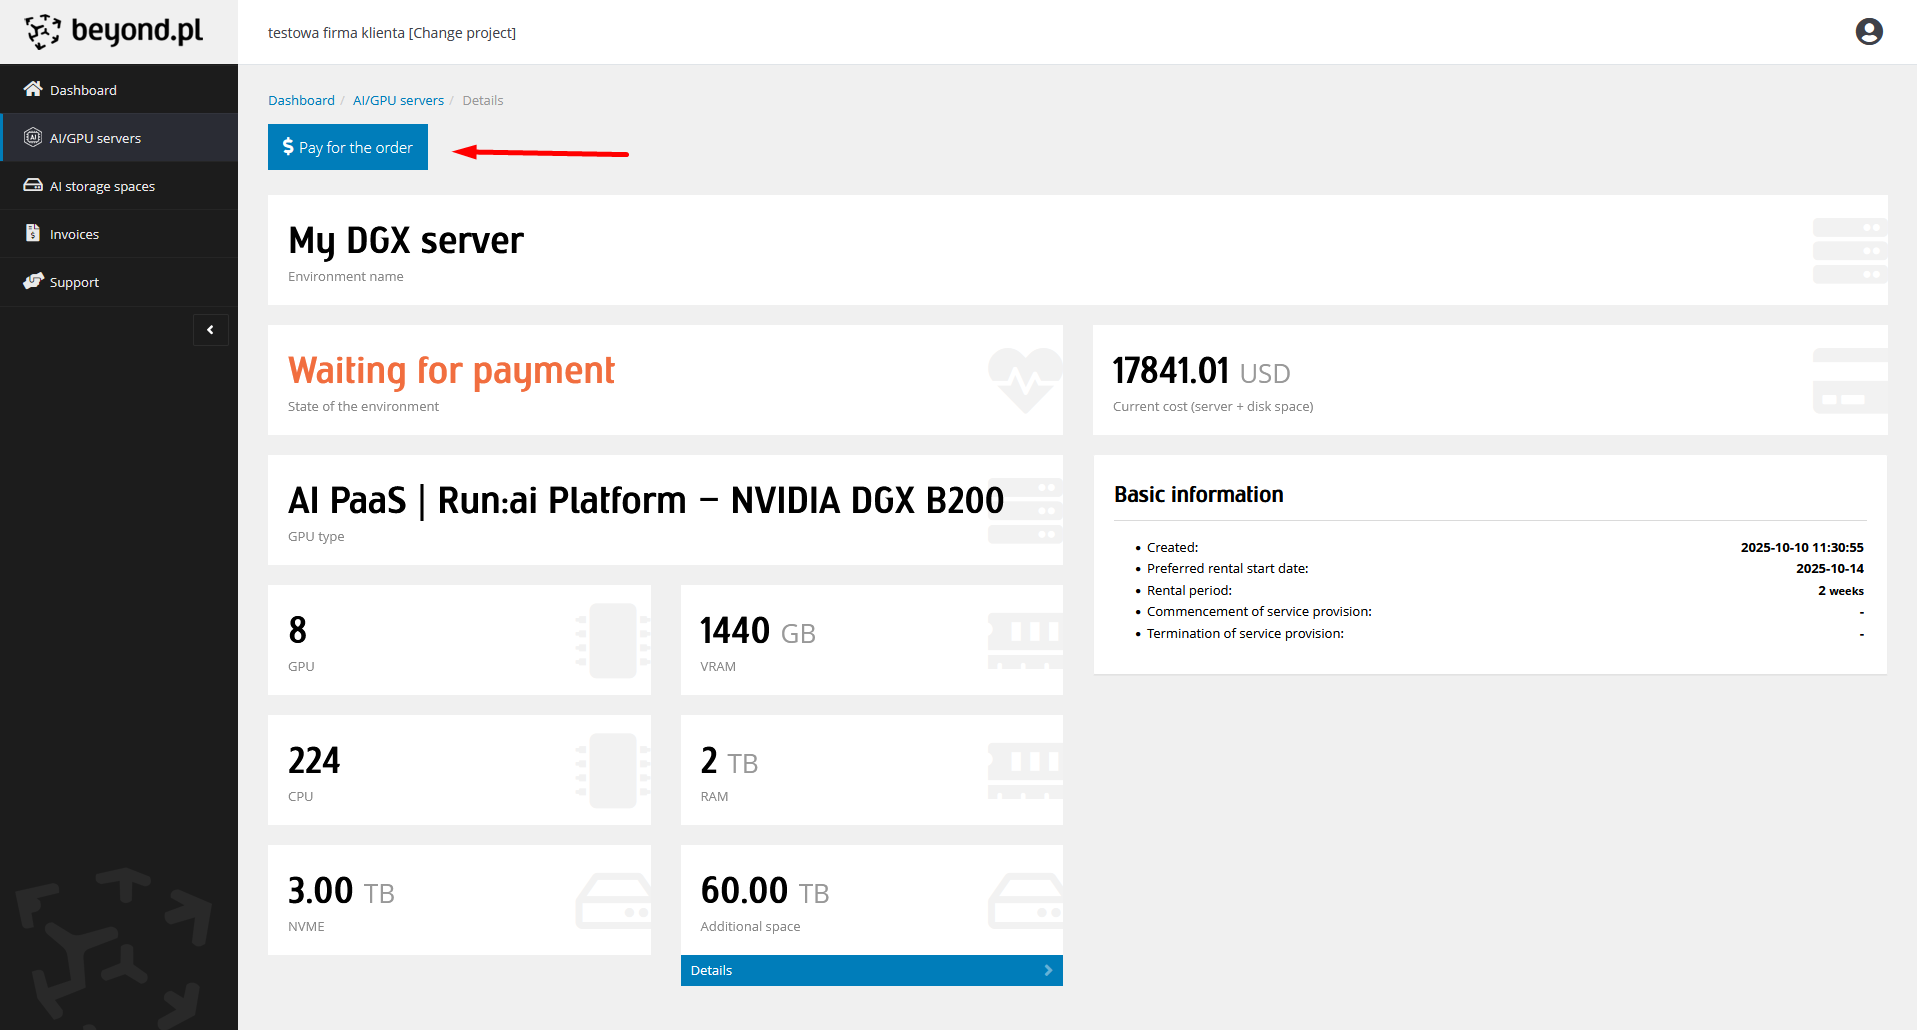Viewport: 1917px width, 1030px height.
Task: Click the Waiting for payment status
Action: point(451,371)
